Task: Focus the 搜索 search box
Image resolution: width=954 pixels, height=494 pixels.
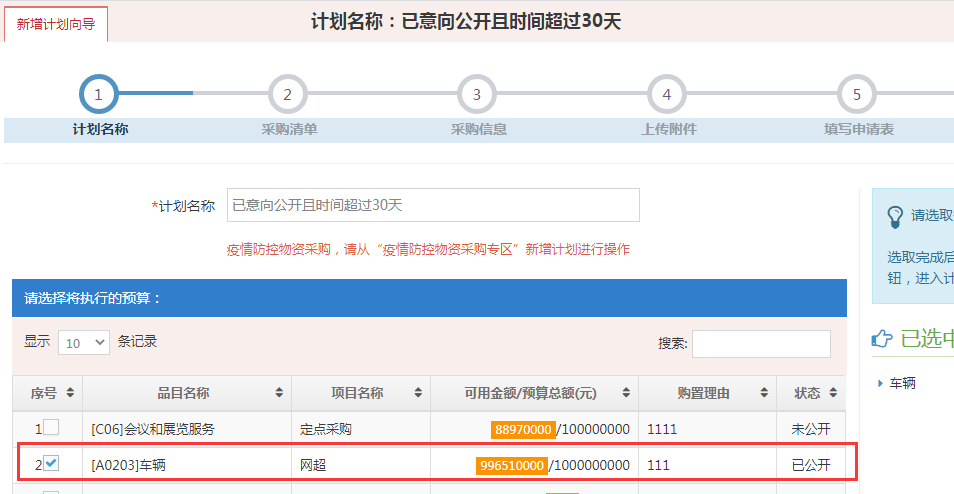Action: [x=761, y=344]
